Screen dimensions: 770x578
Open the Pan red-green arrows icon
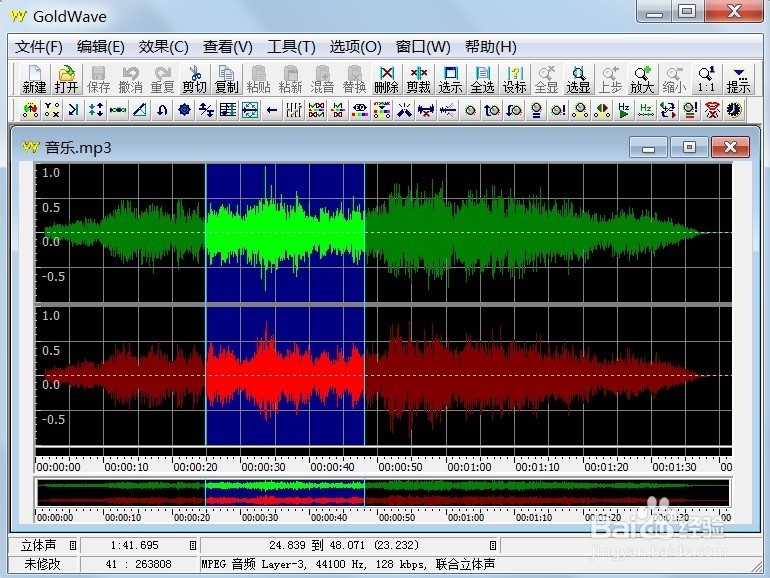tap(602, 110)
